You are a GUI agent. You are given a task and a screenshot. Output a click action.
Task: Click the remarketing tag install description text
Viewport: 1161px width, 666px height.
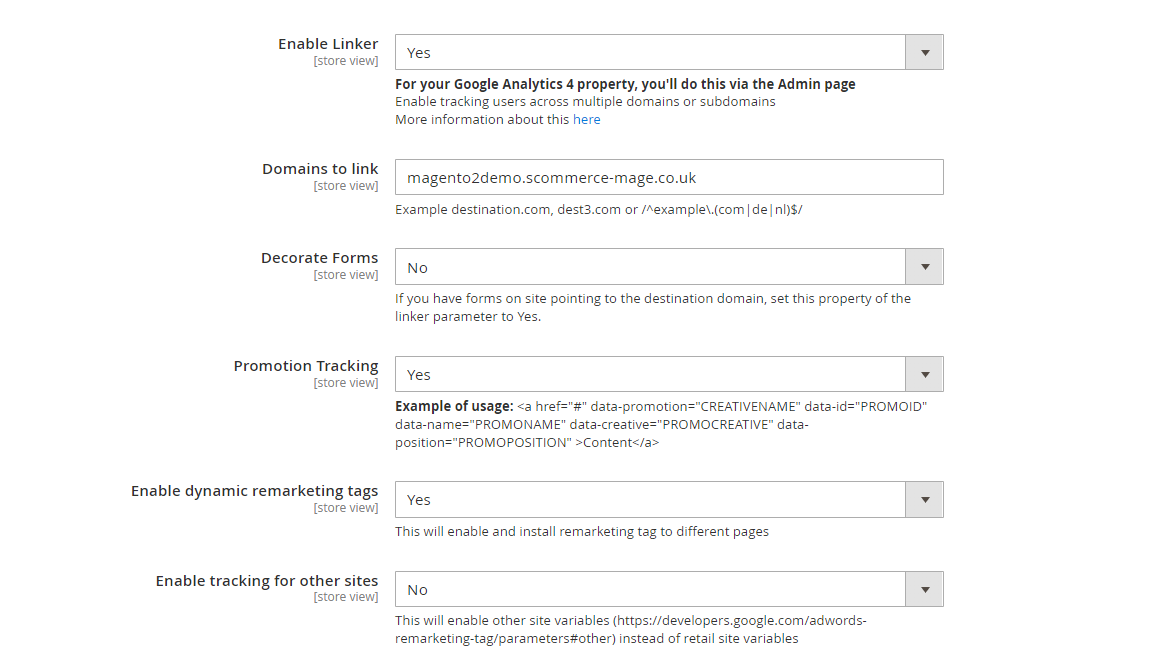[582, 532]
